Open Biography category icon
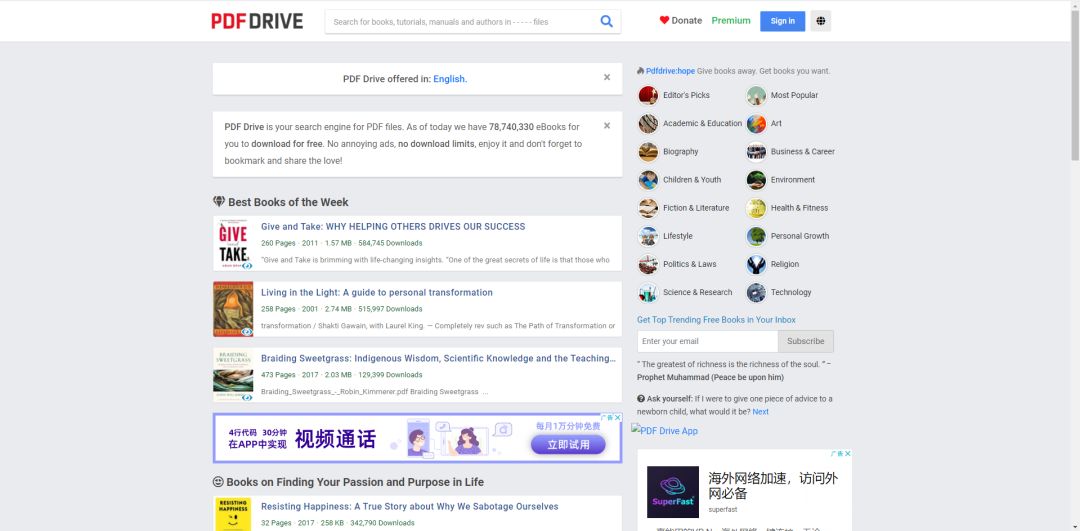 click(x=648, y=152)
